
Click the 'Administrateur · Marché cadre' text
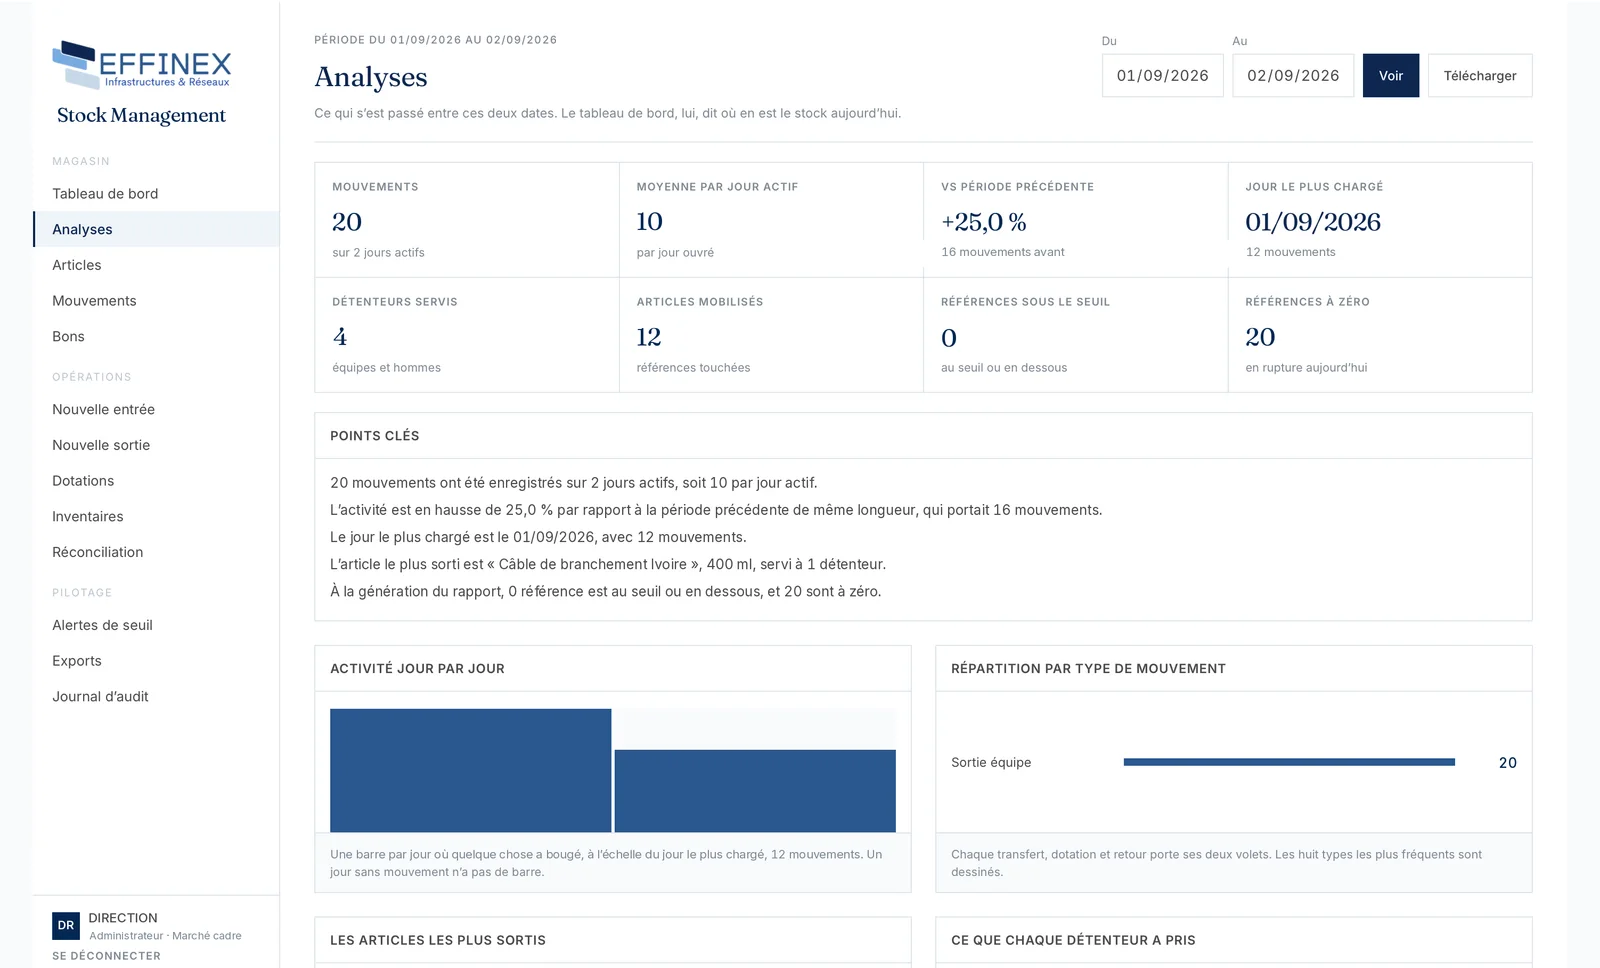[x=165, y=936]
